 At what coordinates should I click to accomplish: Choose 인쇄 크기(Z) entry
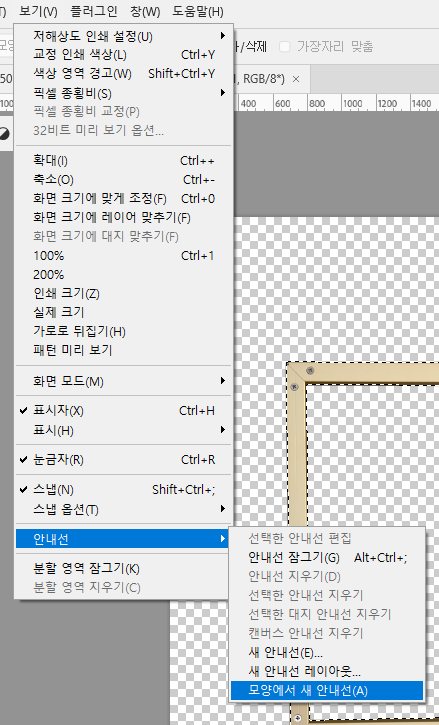click(124, 293)
